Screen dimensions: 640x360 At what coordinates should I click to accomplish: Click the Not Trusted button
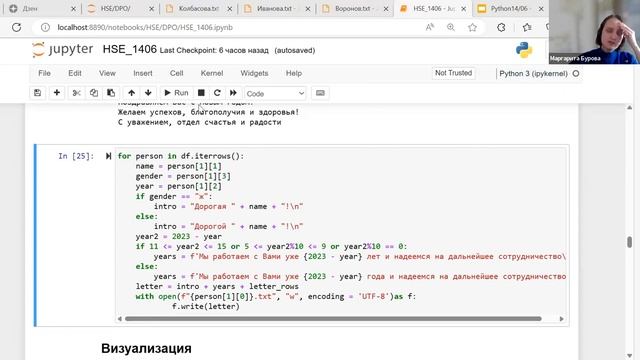(453, 73)
